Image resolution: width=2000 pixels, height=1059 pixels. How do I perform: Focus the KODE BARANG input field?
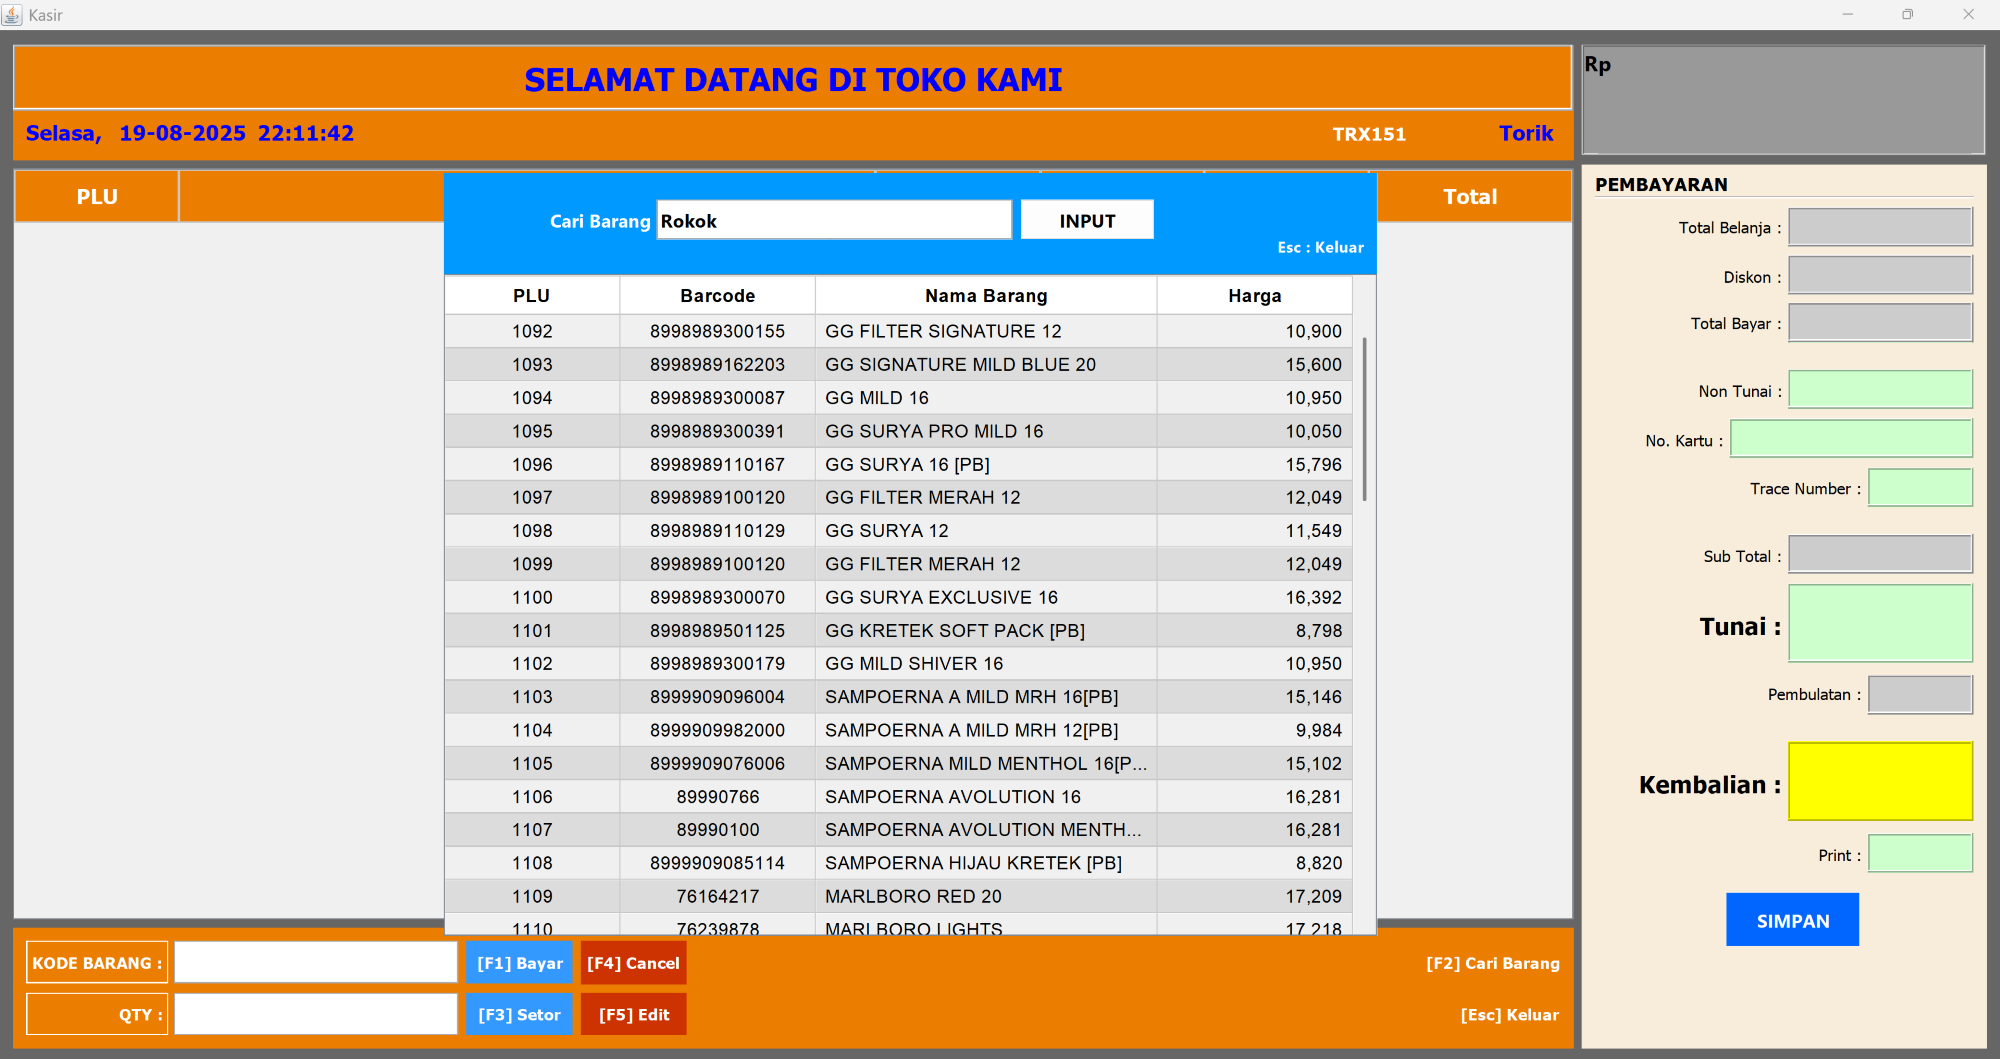tap(316, 963)
